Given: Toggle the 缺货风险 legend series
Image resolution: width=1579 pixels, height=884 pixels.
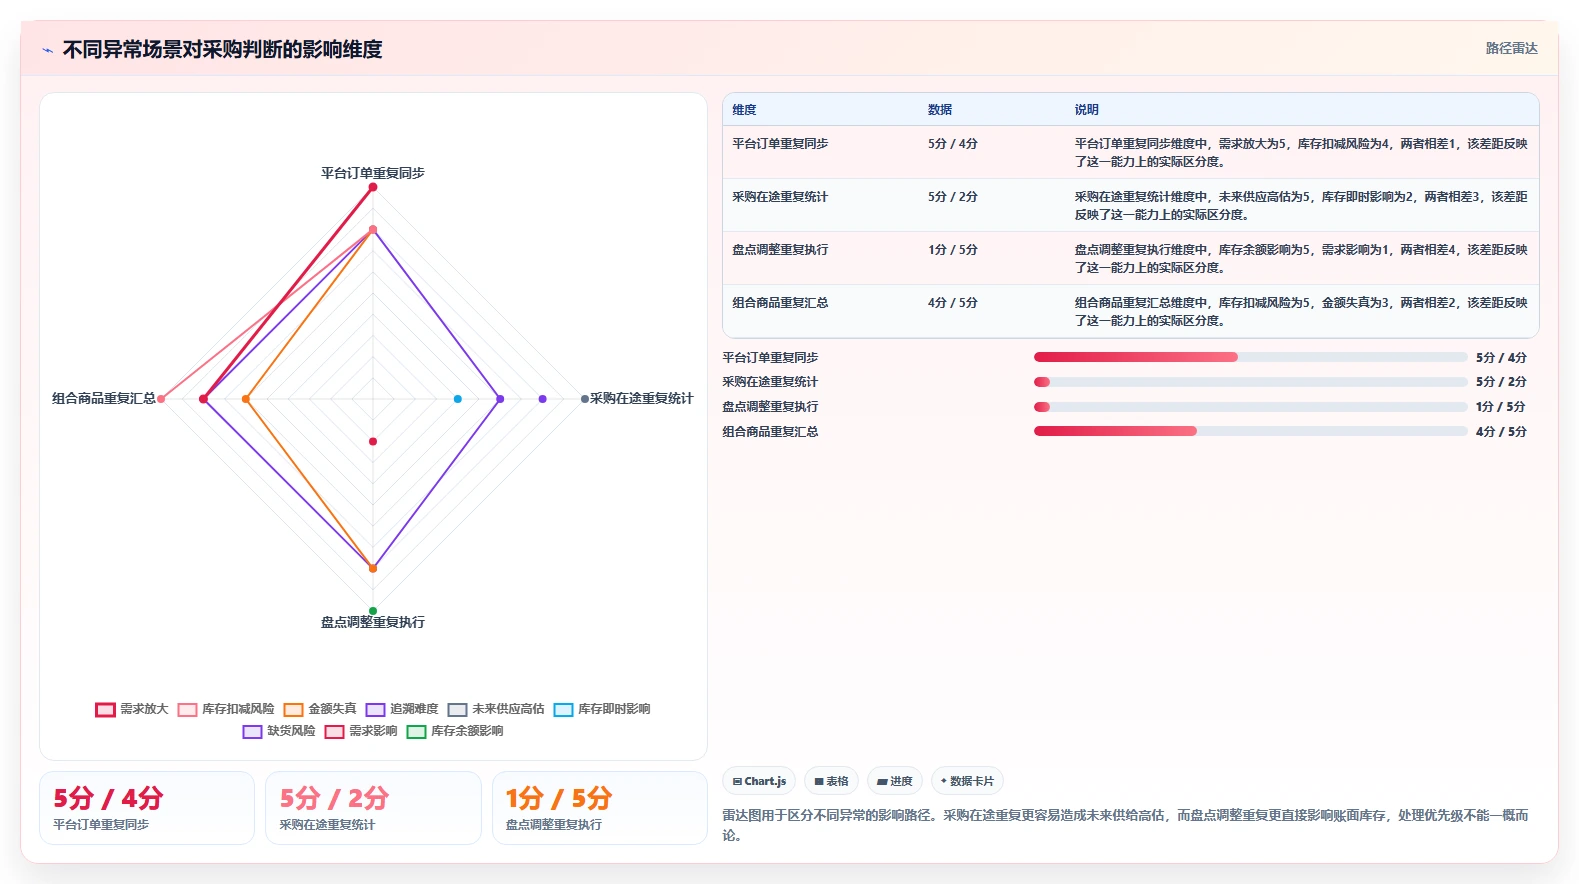Looking at the screenshot, I should coord(279,731).
